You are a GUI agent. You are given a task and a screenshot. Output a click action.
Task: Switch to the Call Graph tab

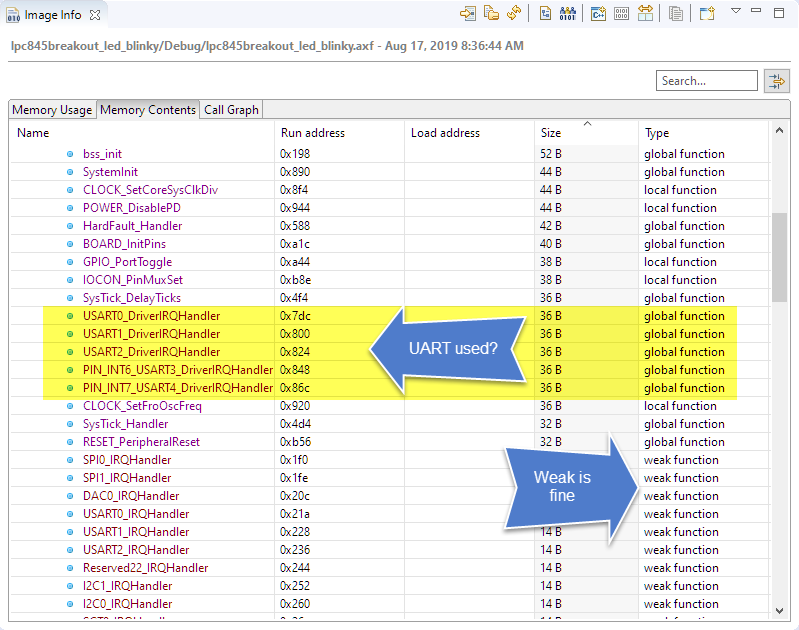coord(231,110)
